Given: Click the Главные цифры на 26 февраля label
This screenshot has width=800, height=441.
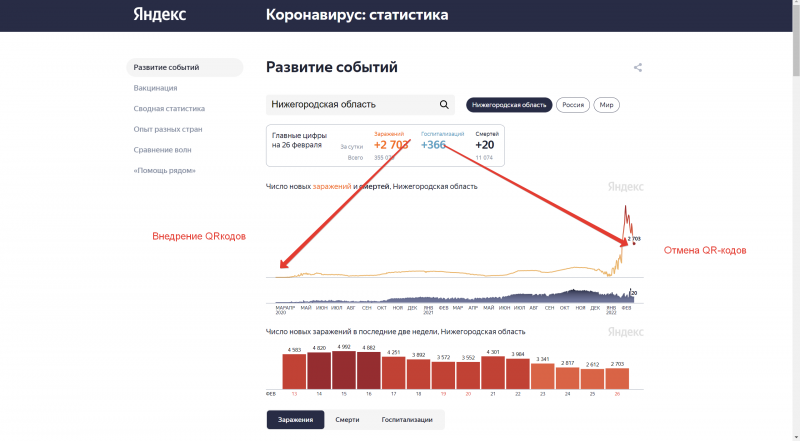Looking at the screenshot, I should coord(299,140).
